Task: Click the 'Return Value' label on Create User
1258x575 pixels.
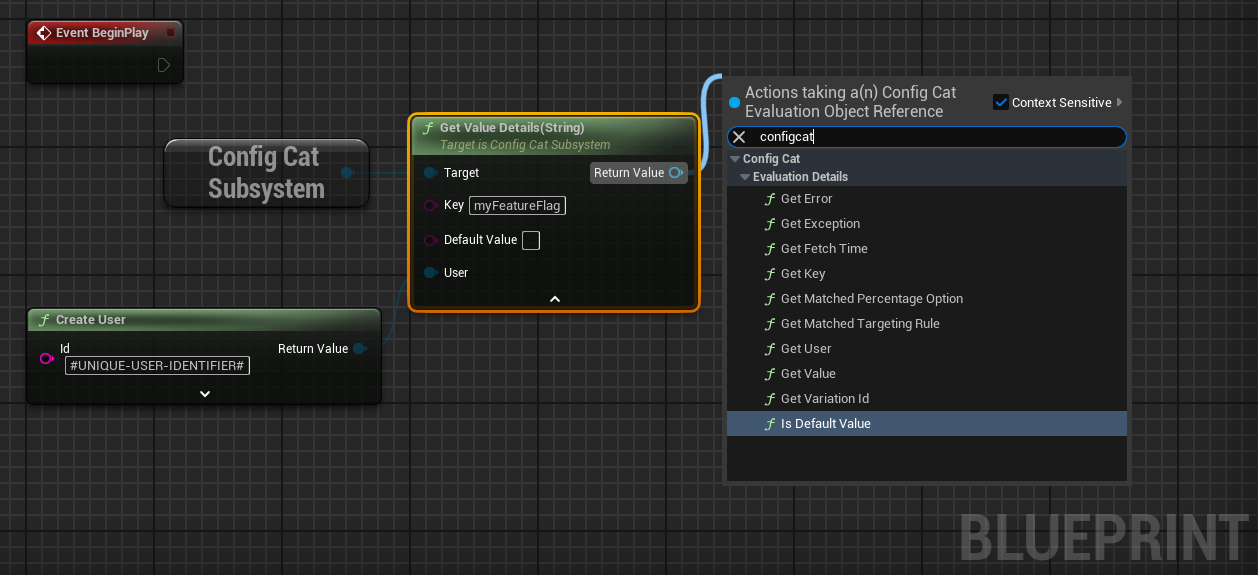Action: 313,349
